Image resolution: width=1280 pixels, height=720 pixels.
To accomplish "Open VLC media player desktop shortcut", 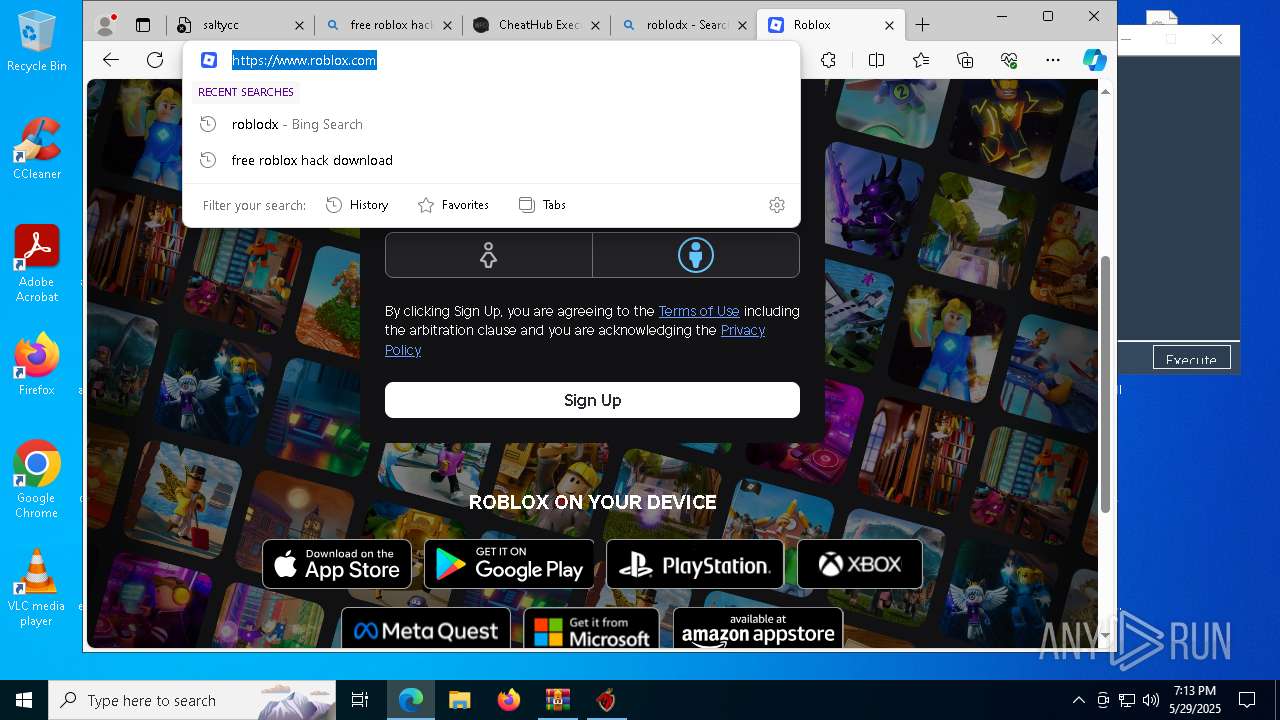I will point(37,588).
